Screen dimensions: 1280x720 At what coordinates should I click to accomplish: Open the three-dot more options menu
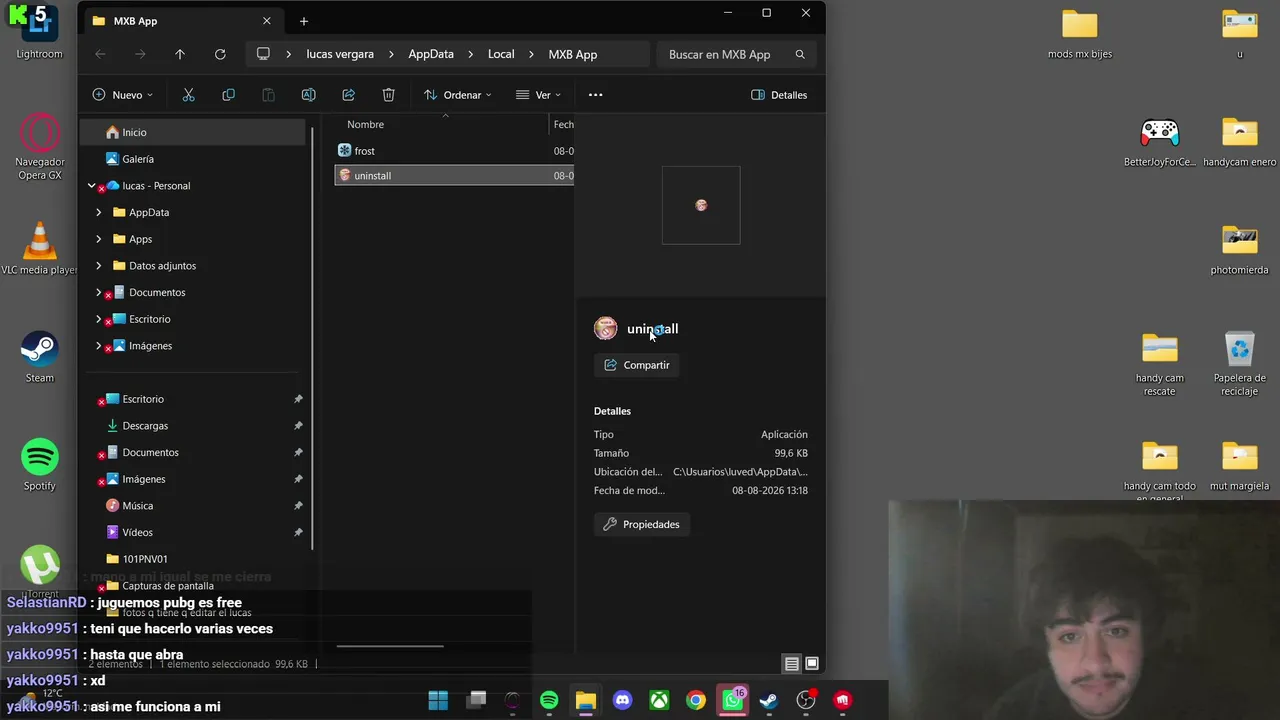click(595, 95)
